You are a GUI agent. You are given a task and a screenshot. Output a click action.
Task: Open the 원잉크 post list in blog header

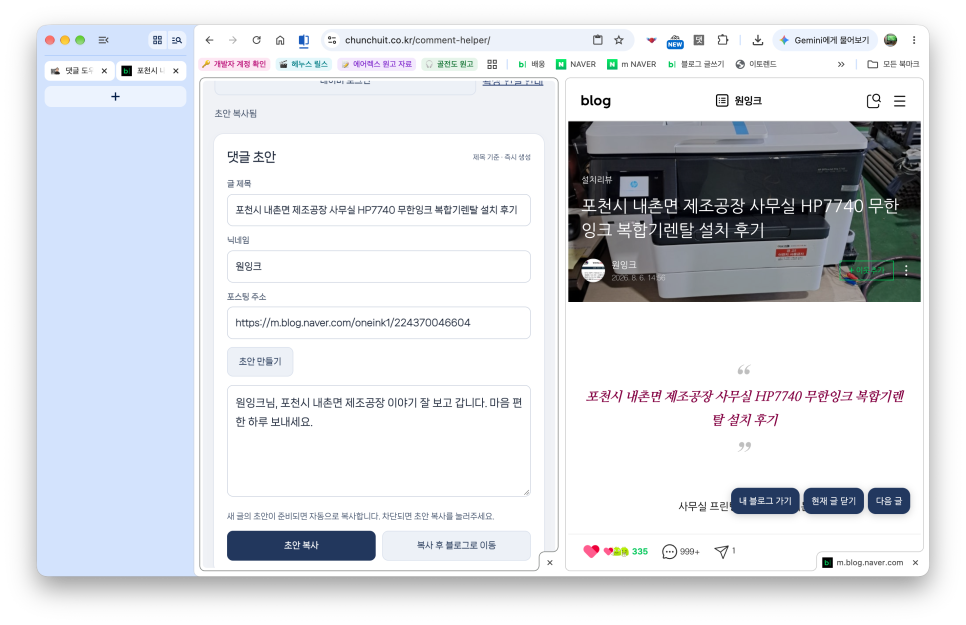739,100
